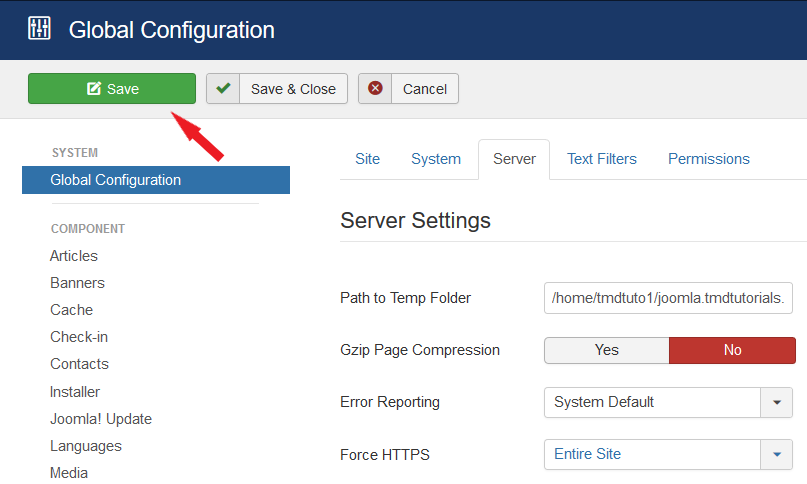The image size is (807, 484).
Task: Go to Languages component settings
Action: coord(86,446)
